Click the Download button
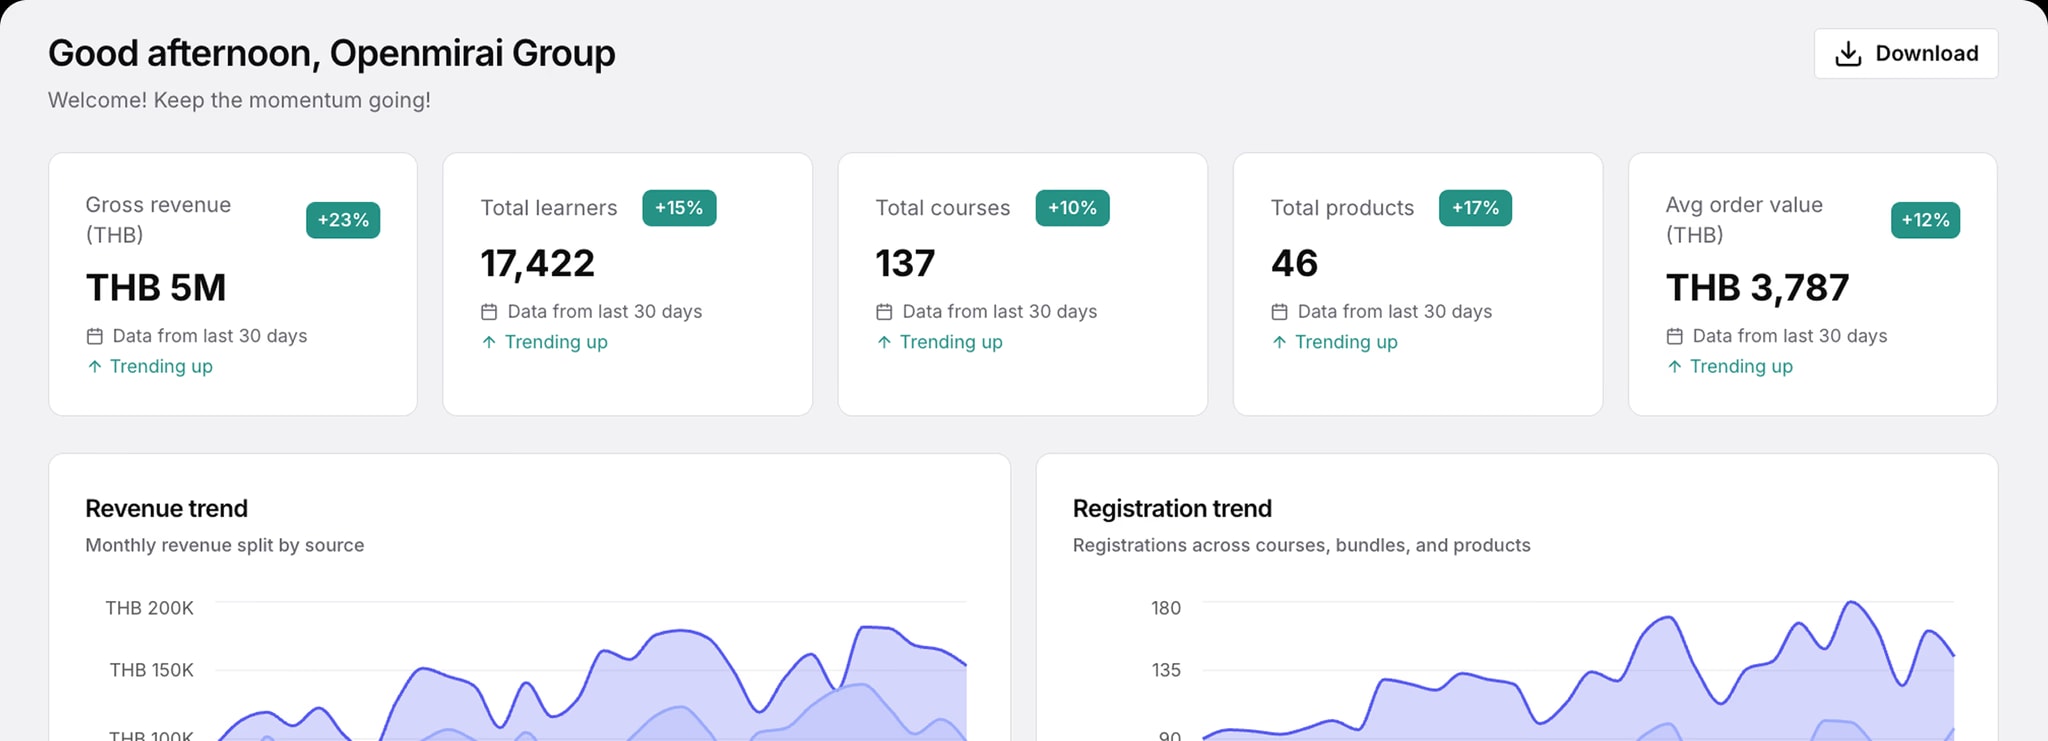The height and width of the screenshot is (741, 2048). [1906, 54]
